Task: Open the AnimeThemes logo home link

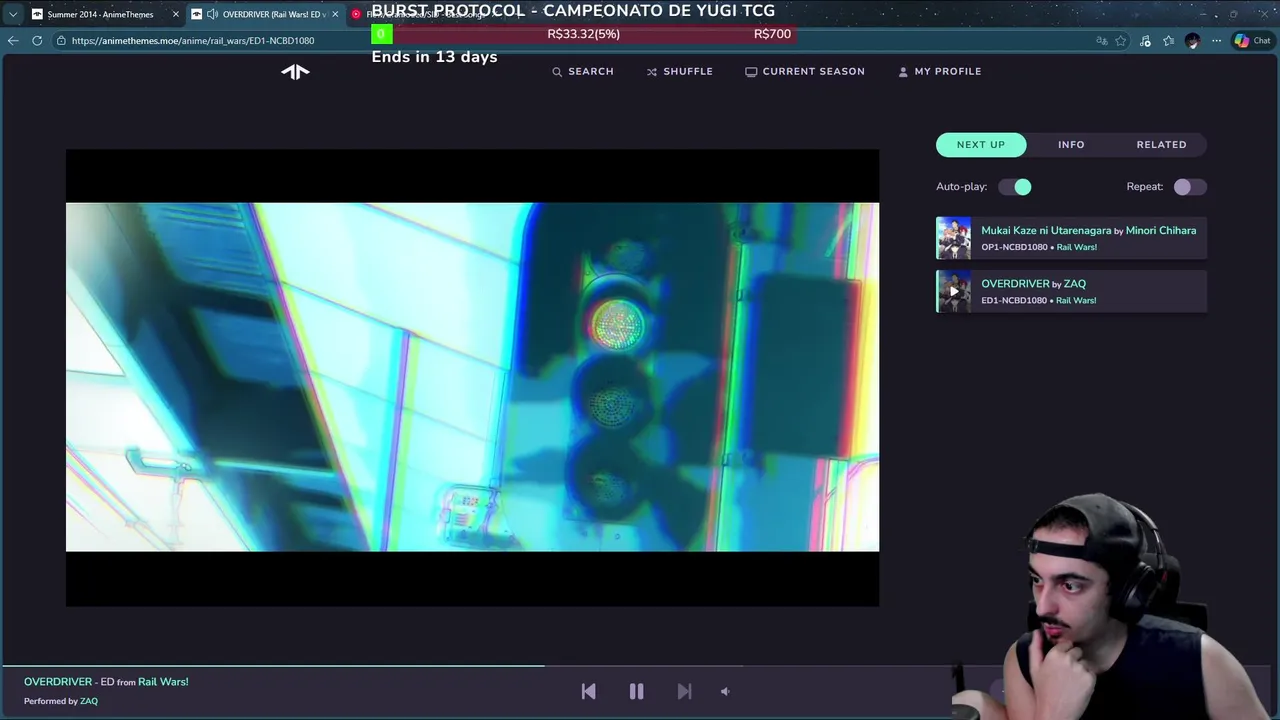Action: (x=295, y=71)
